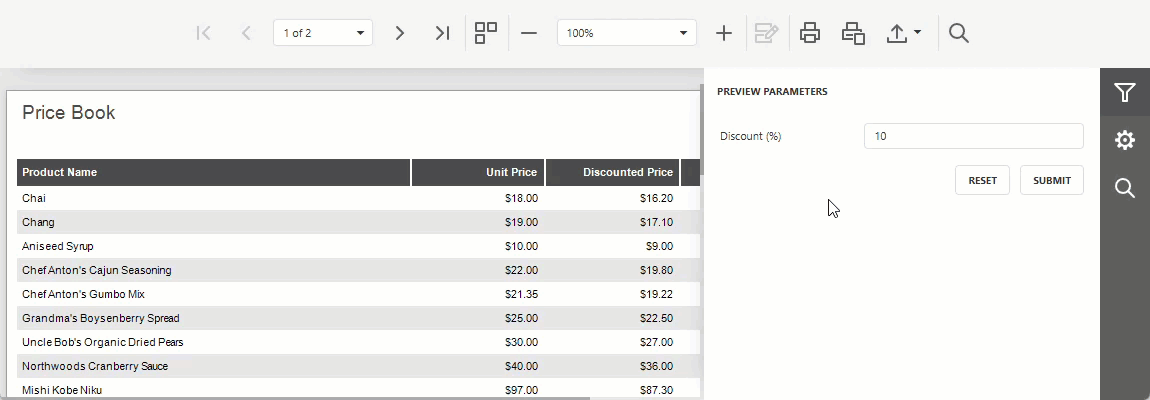Click the $19.00 unit price
The height and width of the screenshot is (400, 1150).
tap(521, 222)
